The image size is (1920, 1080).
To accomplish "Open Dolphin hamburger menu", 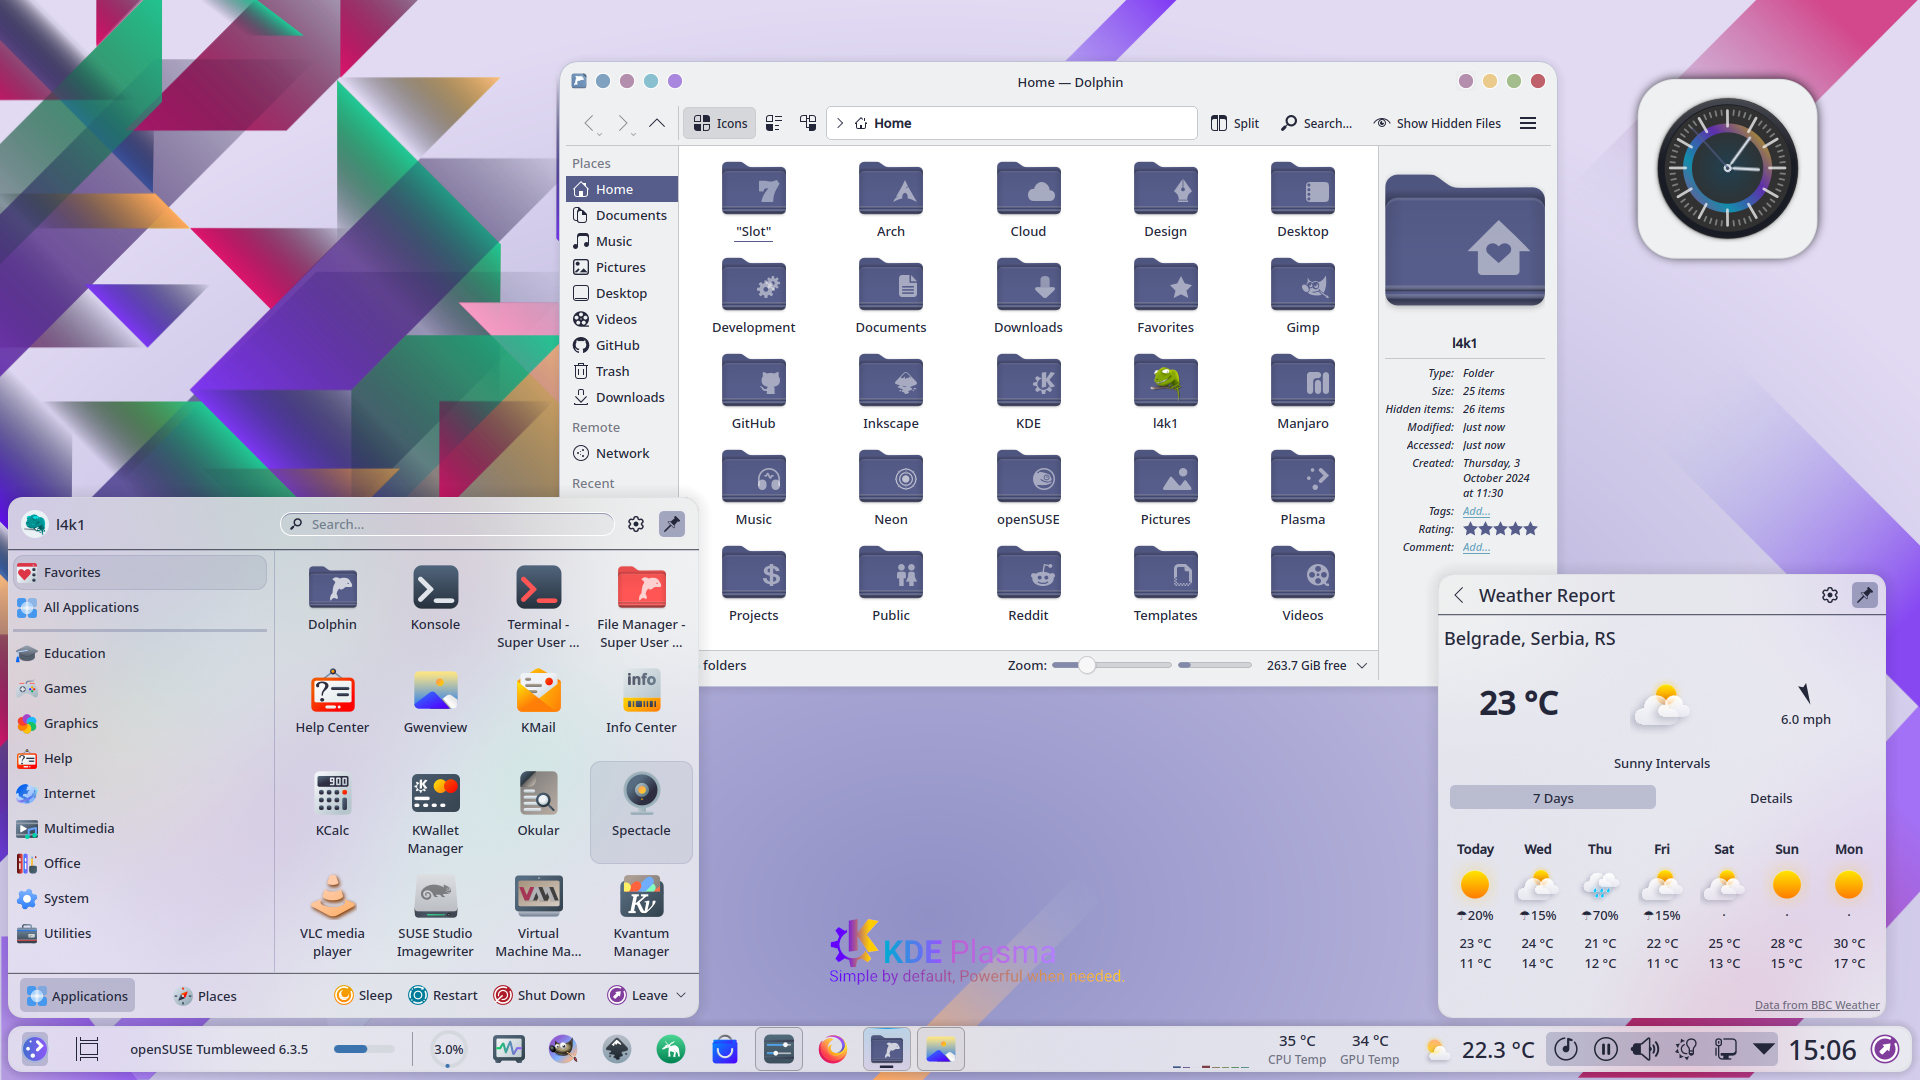I will pos(1528,123).
